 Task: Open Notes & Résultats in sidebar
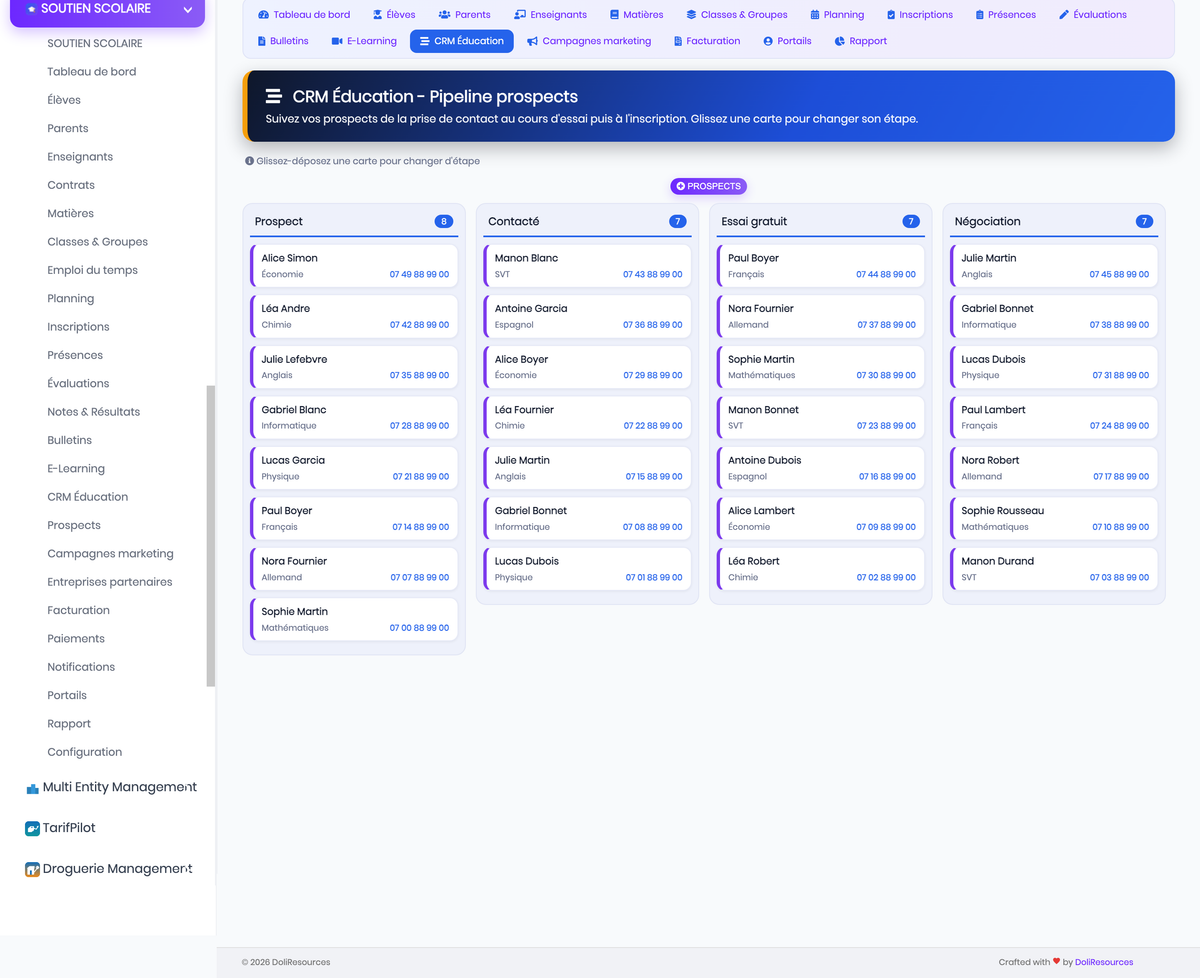(x=93, y=412)
